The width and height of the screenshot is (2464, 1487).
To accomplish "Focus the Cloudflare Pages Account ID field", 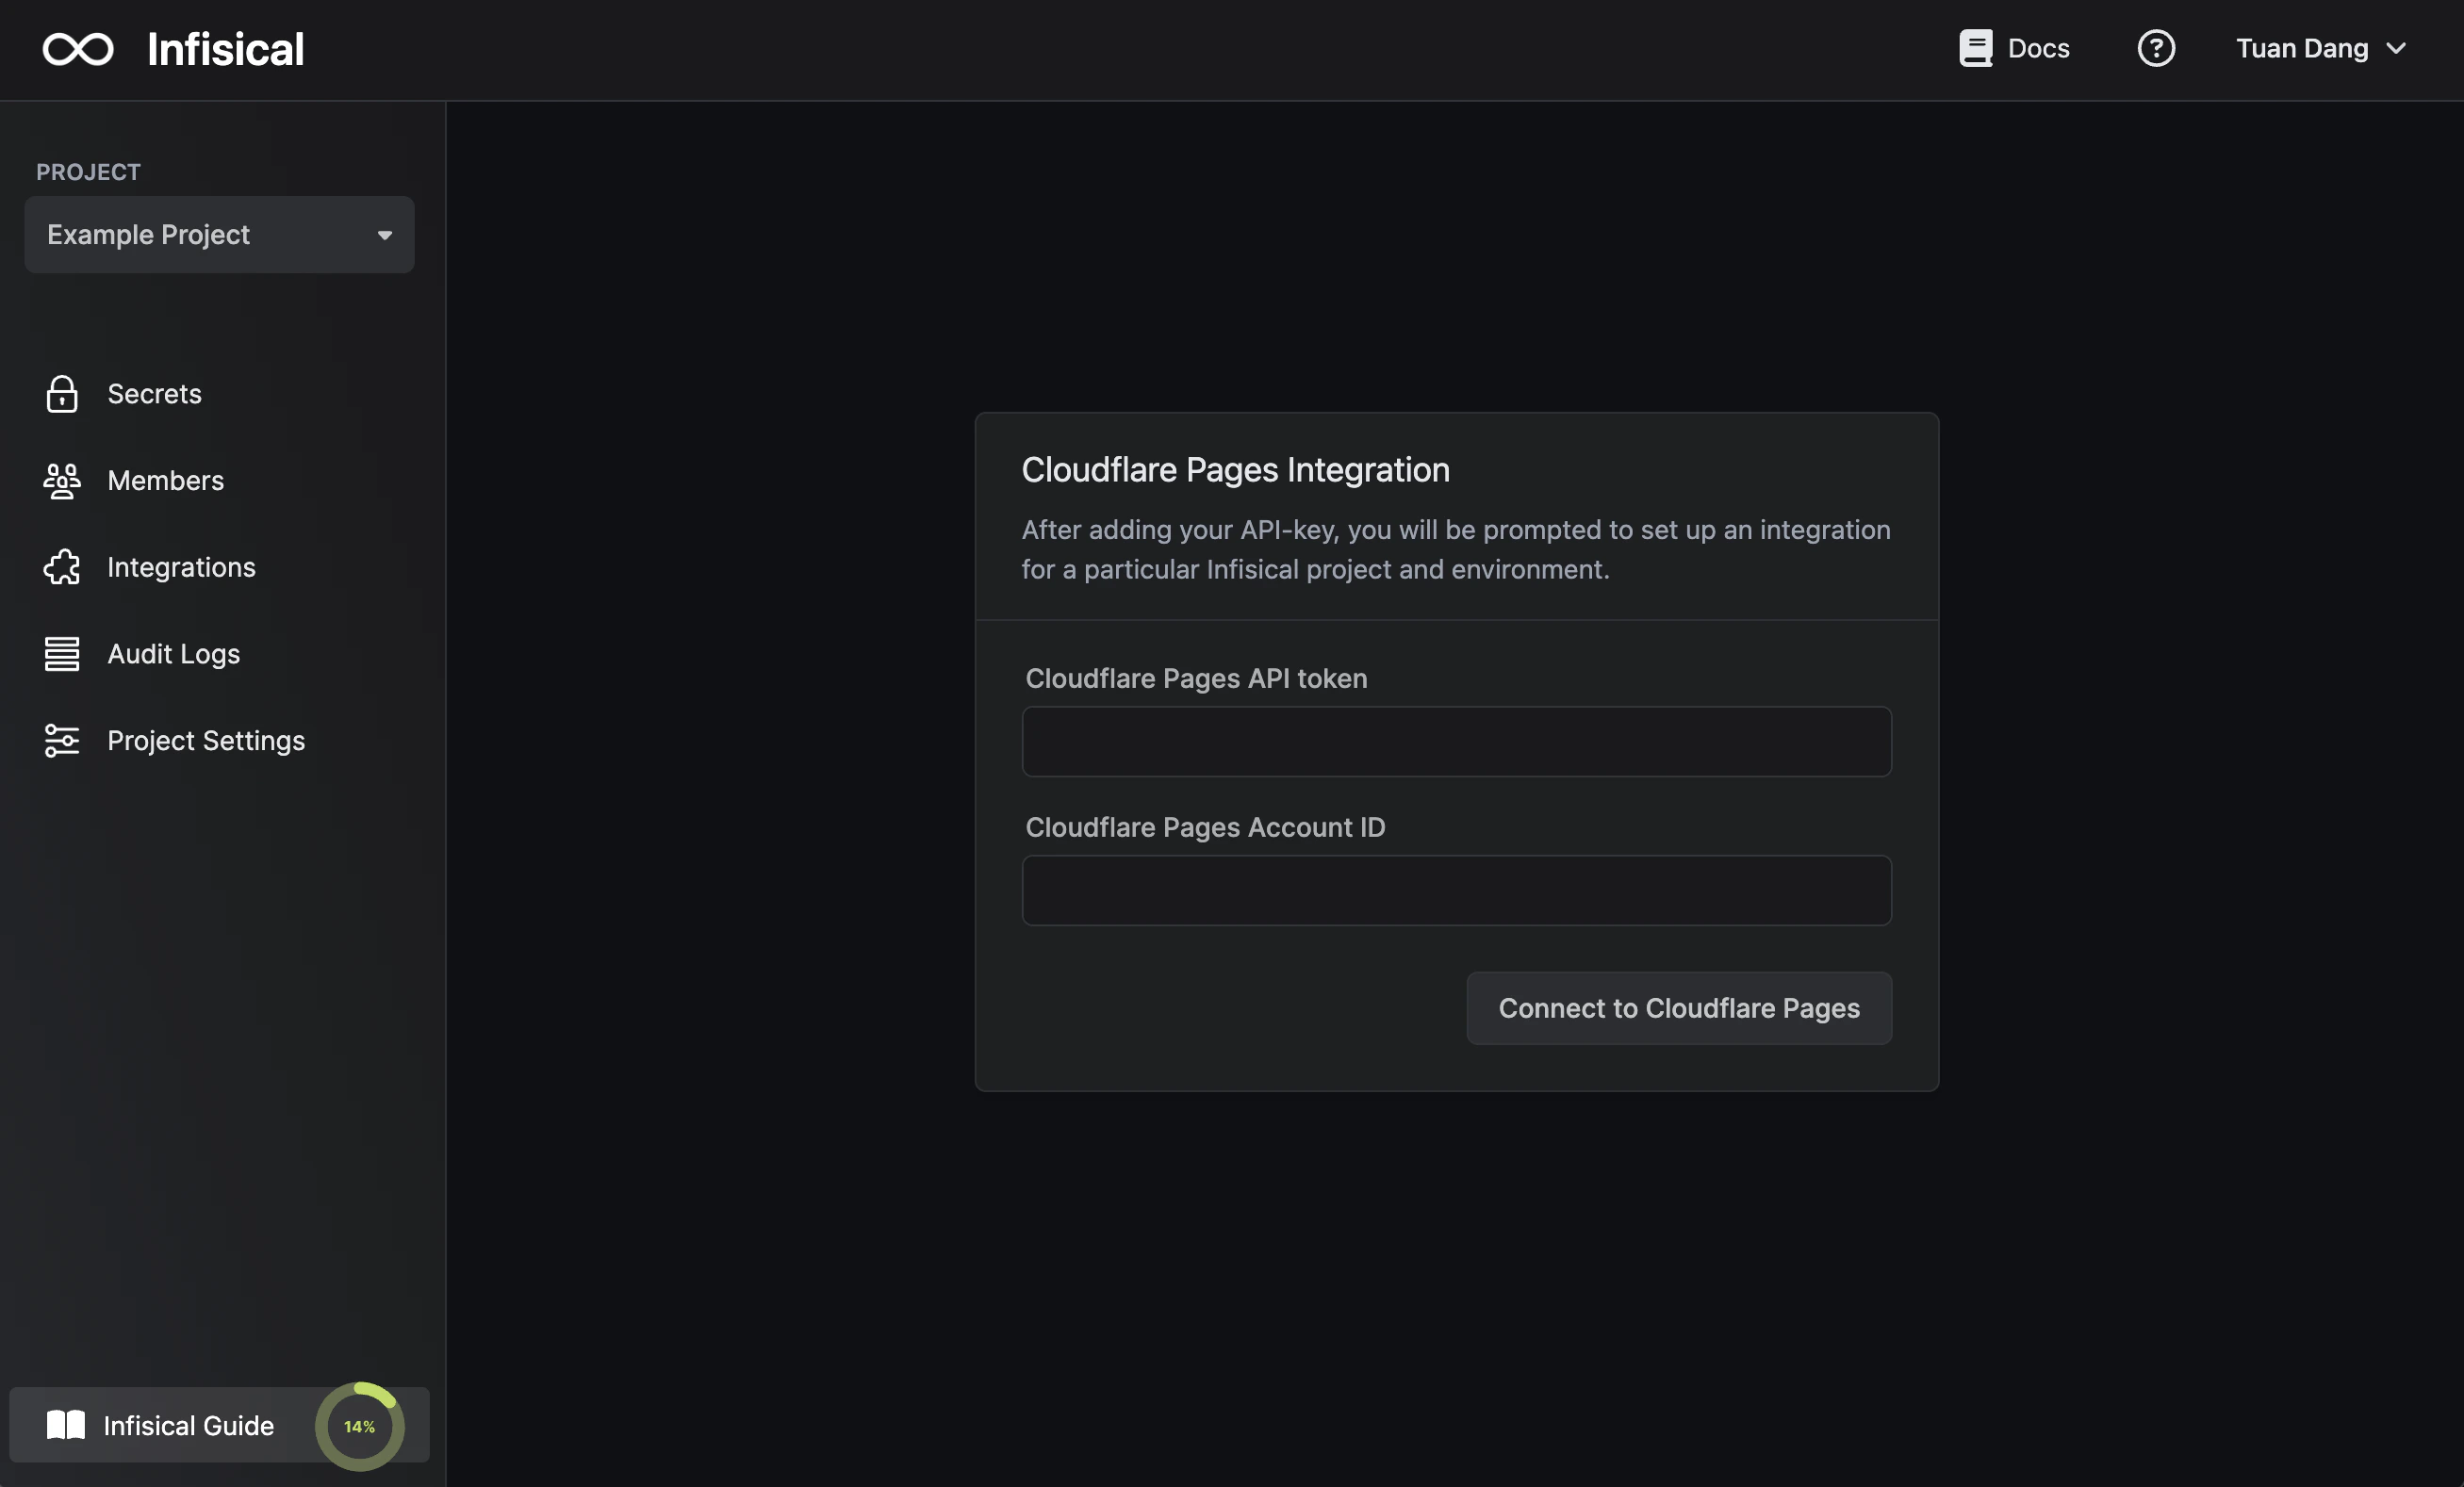I will (x=1457, y=891).
